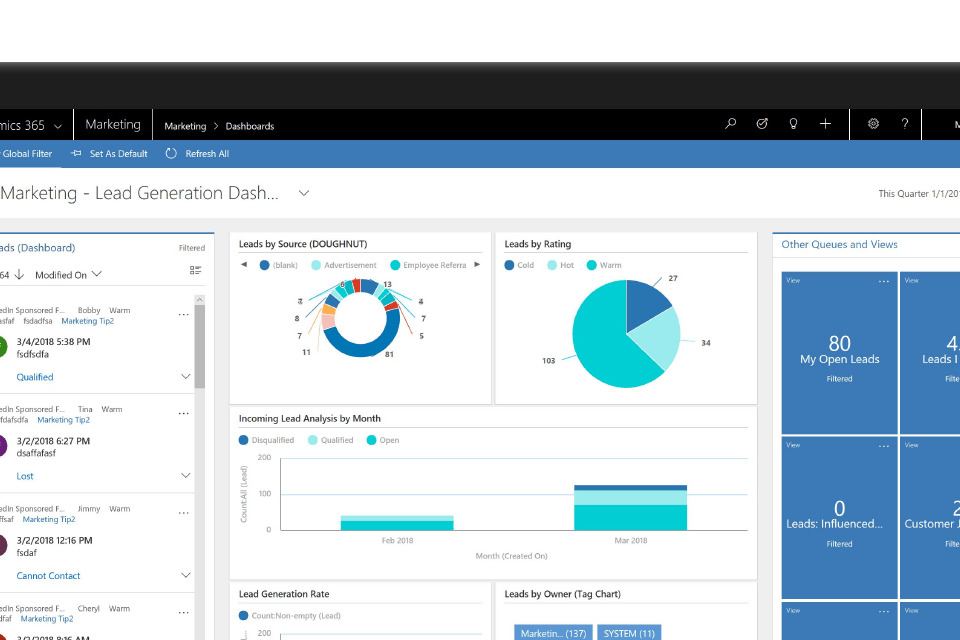Toggle Employee Referral legend series

[x=428, y=265]
